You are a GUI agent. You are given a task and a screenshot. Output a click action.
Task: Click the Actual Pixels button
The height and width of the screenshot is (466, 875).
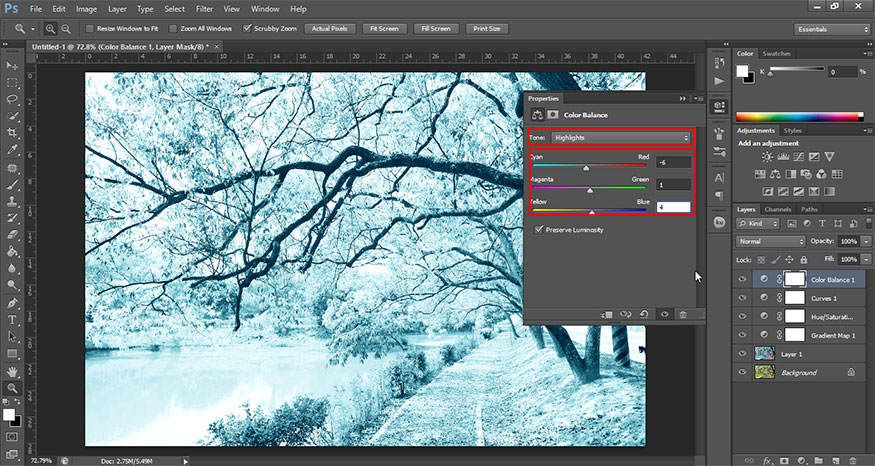(x=329, y=28)
